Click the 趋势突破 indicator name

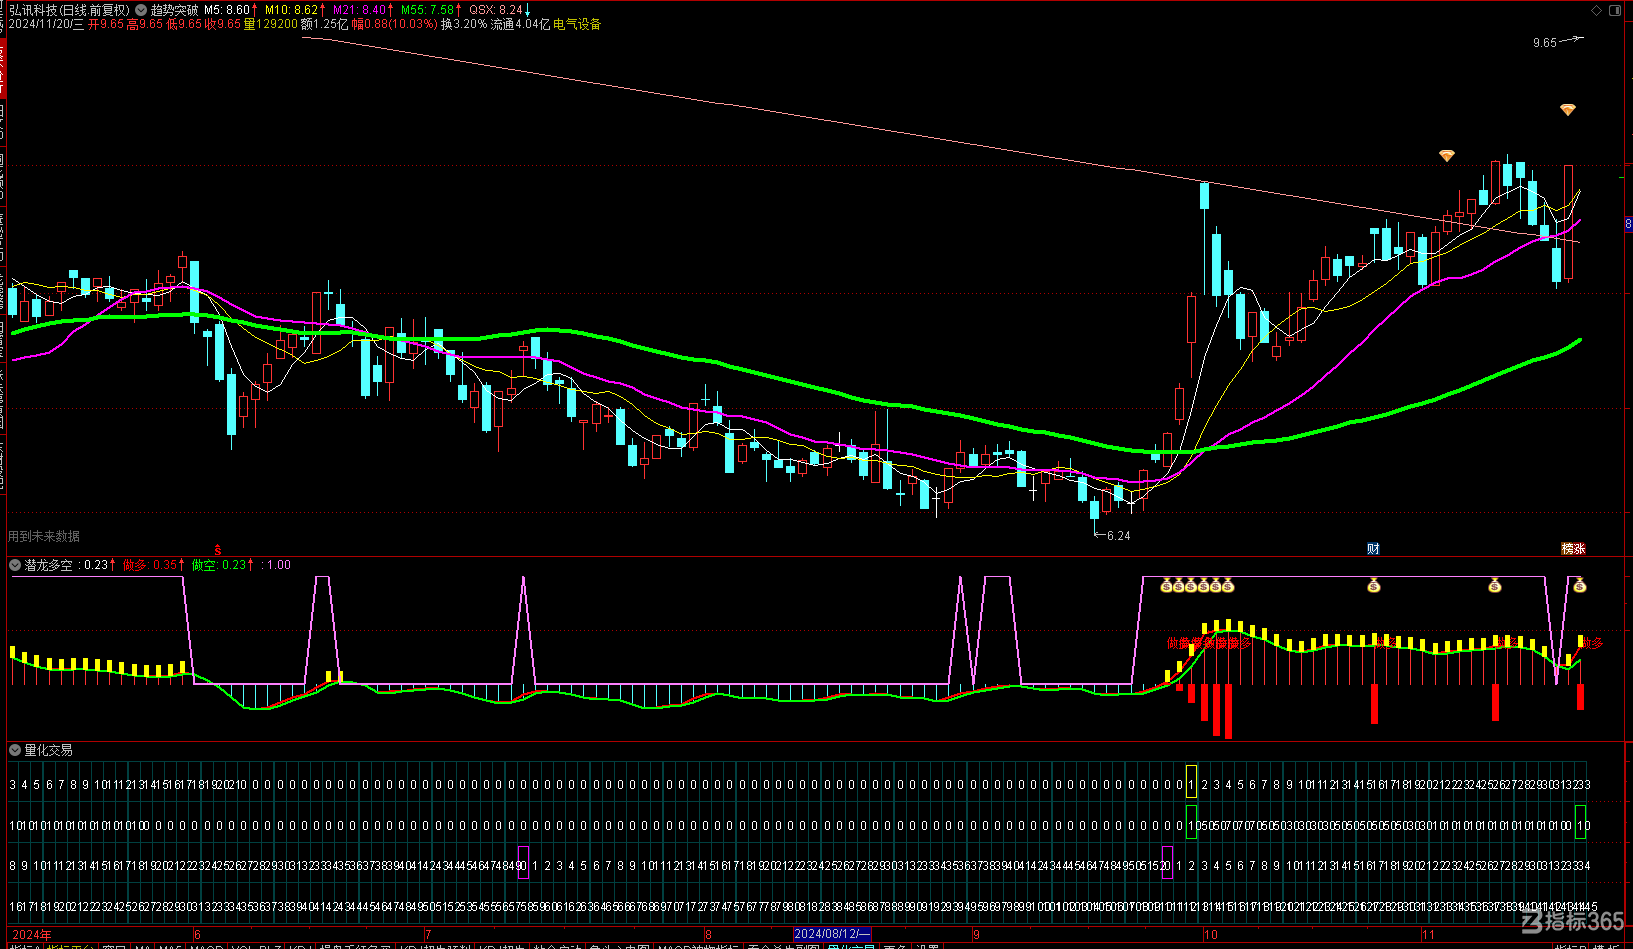[x=174, y=10]
